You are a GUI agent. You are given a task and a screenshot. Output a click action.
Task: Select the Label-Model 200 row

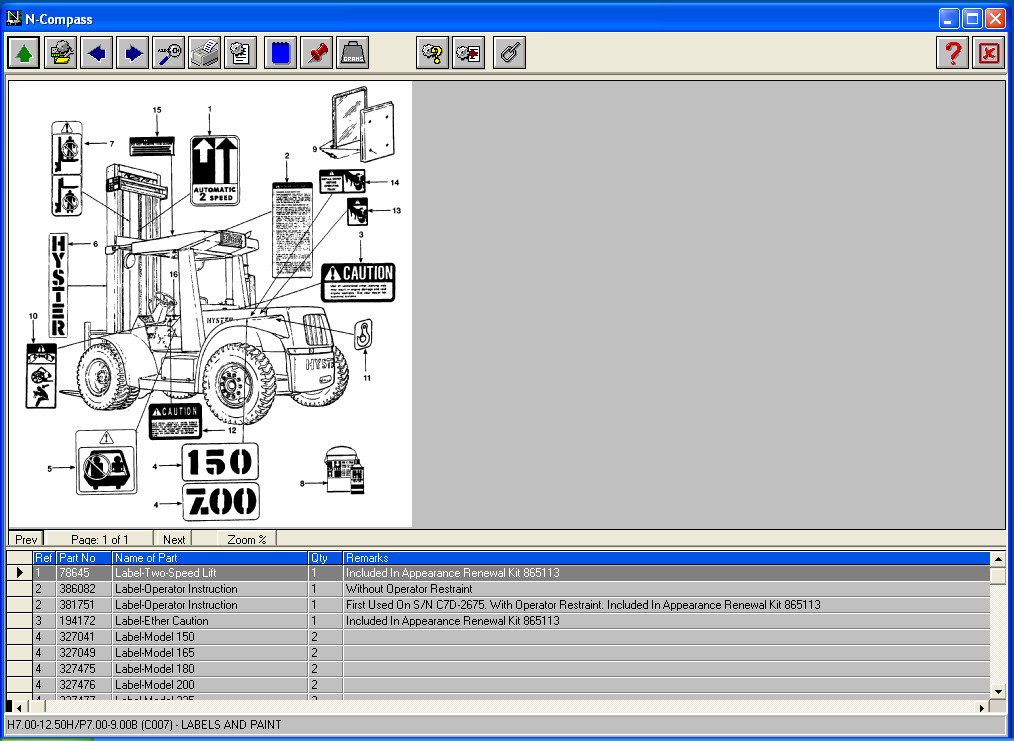(x=210, y=684)
